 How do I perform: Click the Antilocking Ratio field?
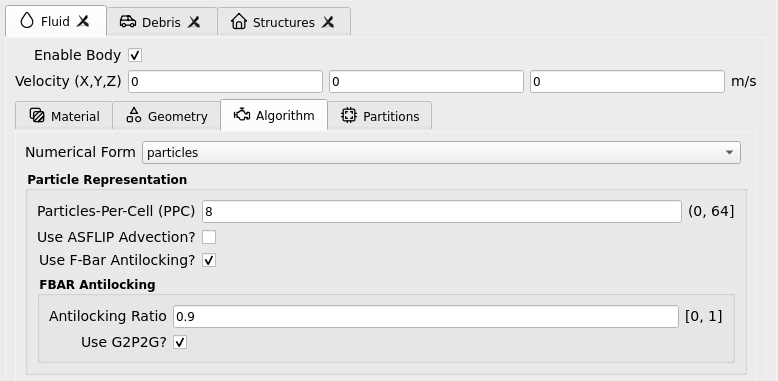[x=426, y=317]
